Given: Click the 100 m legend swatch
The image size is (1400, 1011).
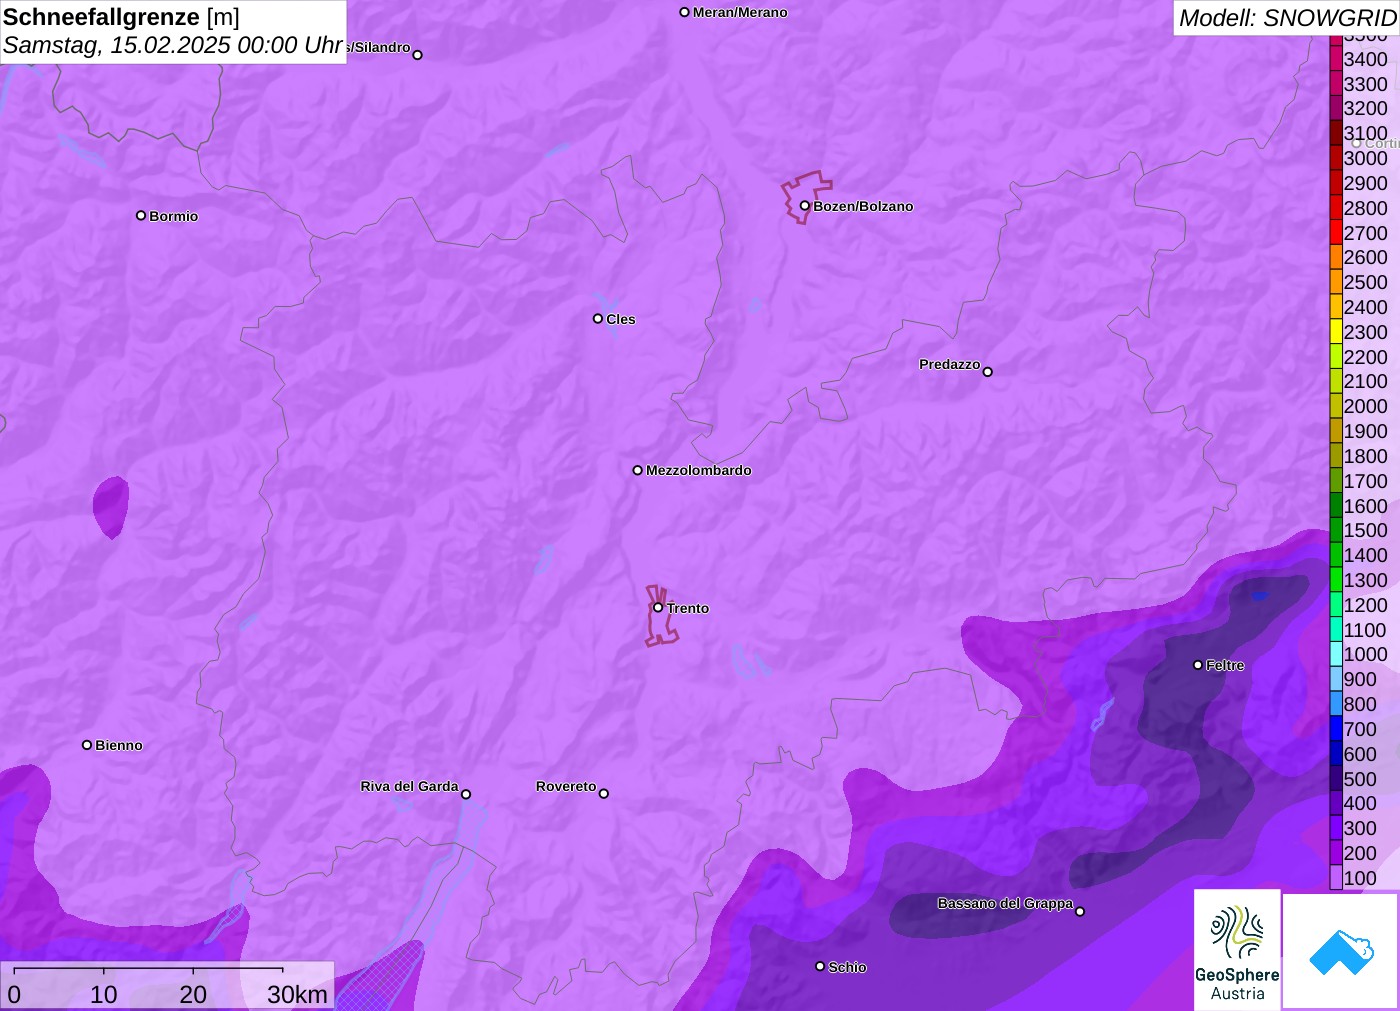Looking at the screenshot, I should click(1336, 878).
